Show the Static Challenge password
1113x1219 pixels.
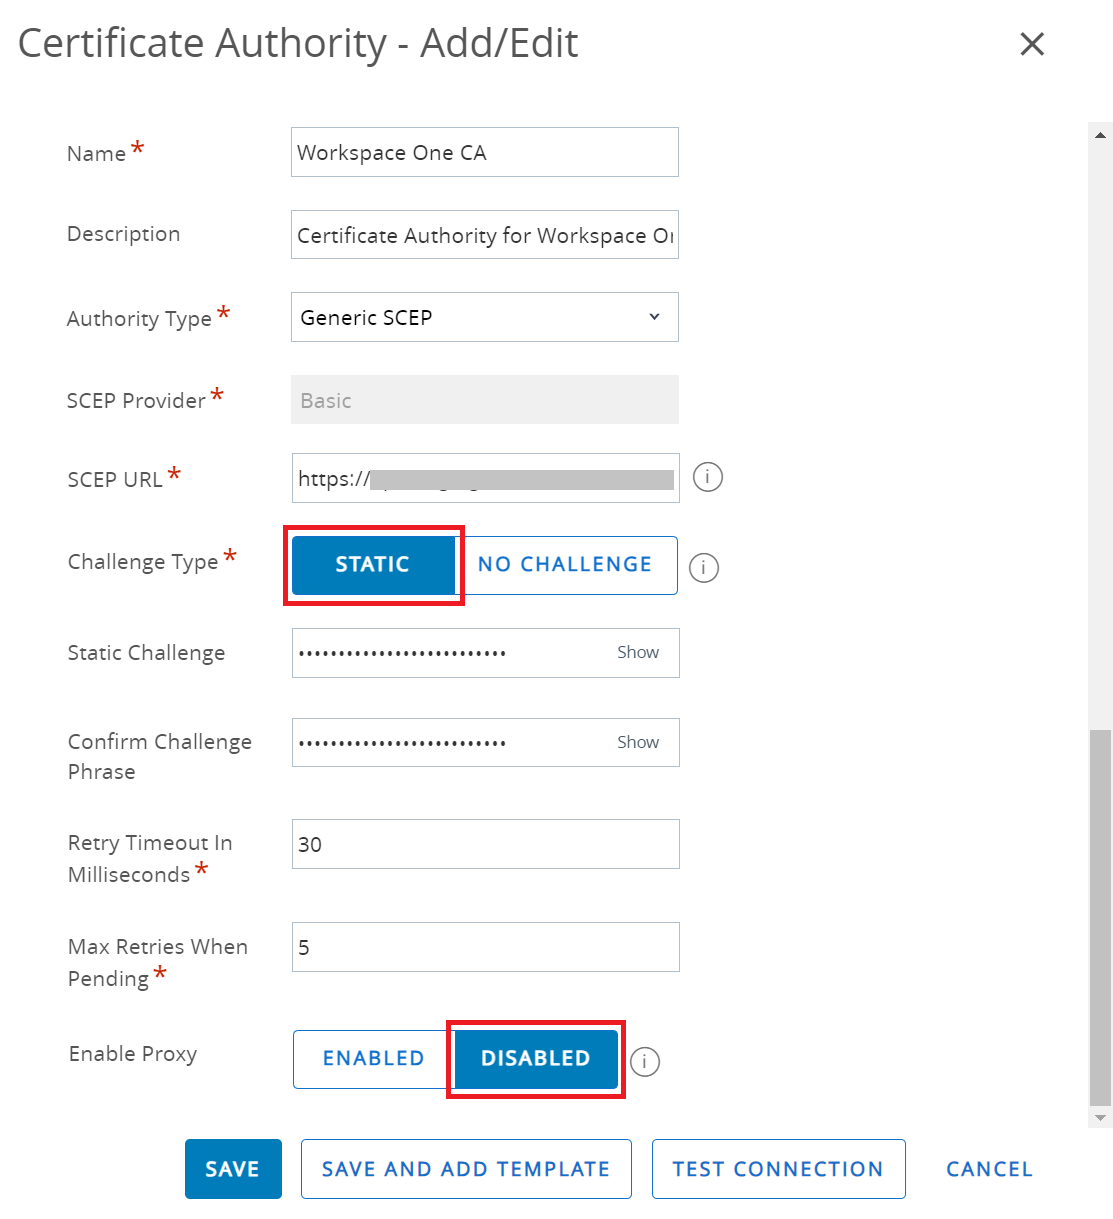[637, 652]
